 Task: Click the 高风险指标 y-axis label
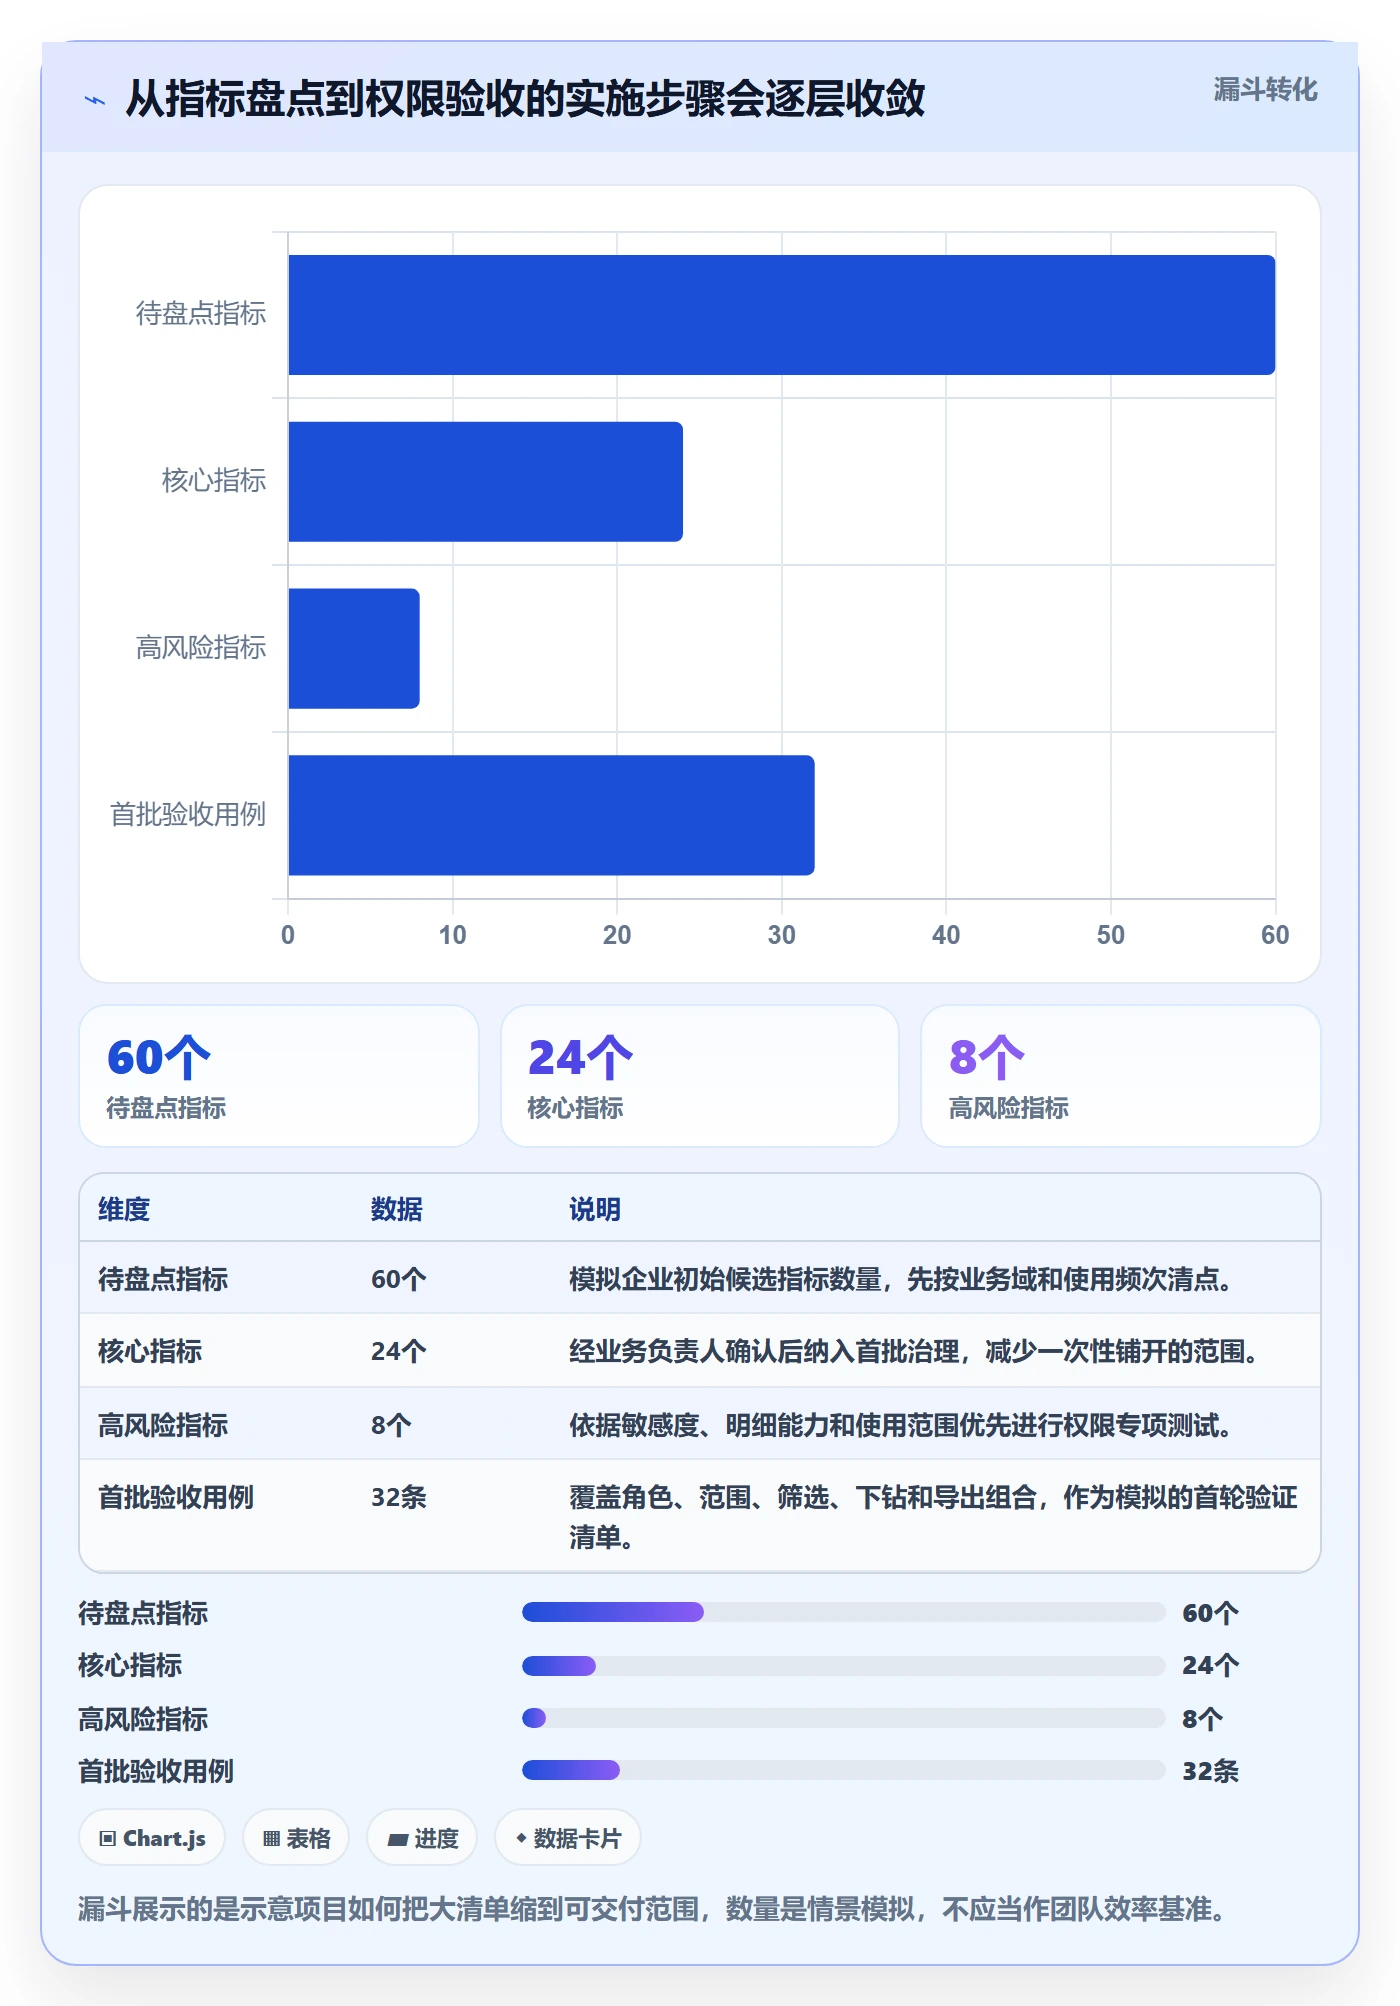coord(201,648)
